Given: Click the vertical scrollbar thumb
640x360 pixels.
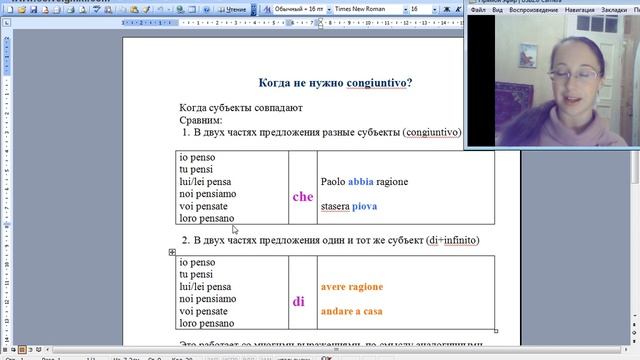Looking at the screenshot, I should click(635, 167).
